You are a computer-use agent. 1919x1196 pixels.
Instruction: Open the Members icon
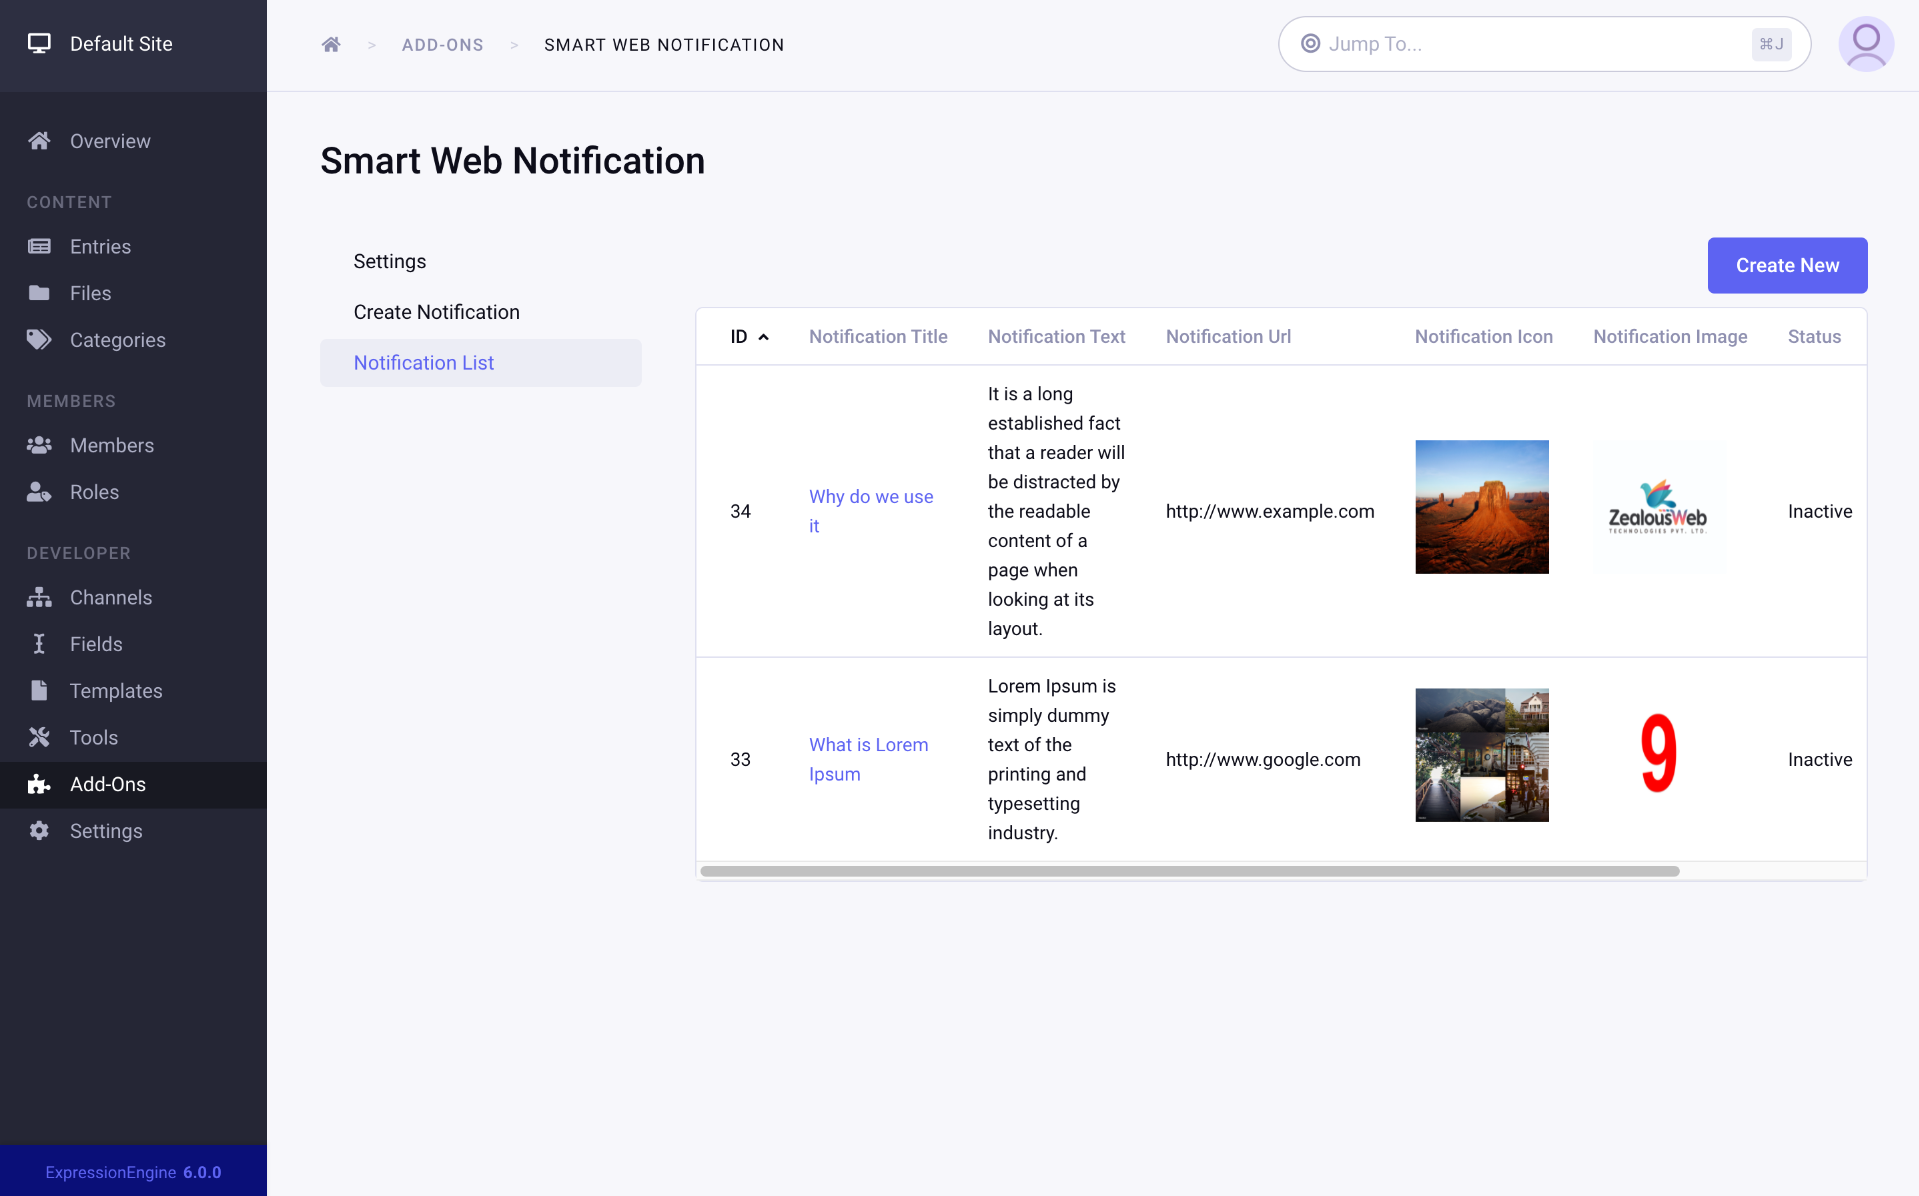point(39,444)
